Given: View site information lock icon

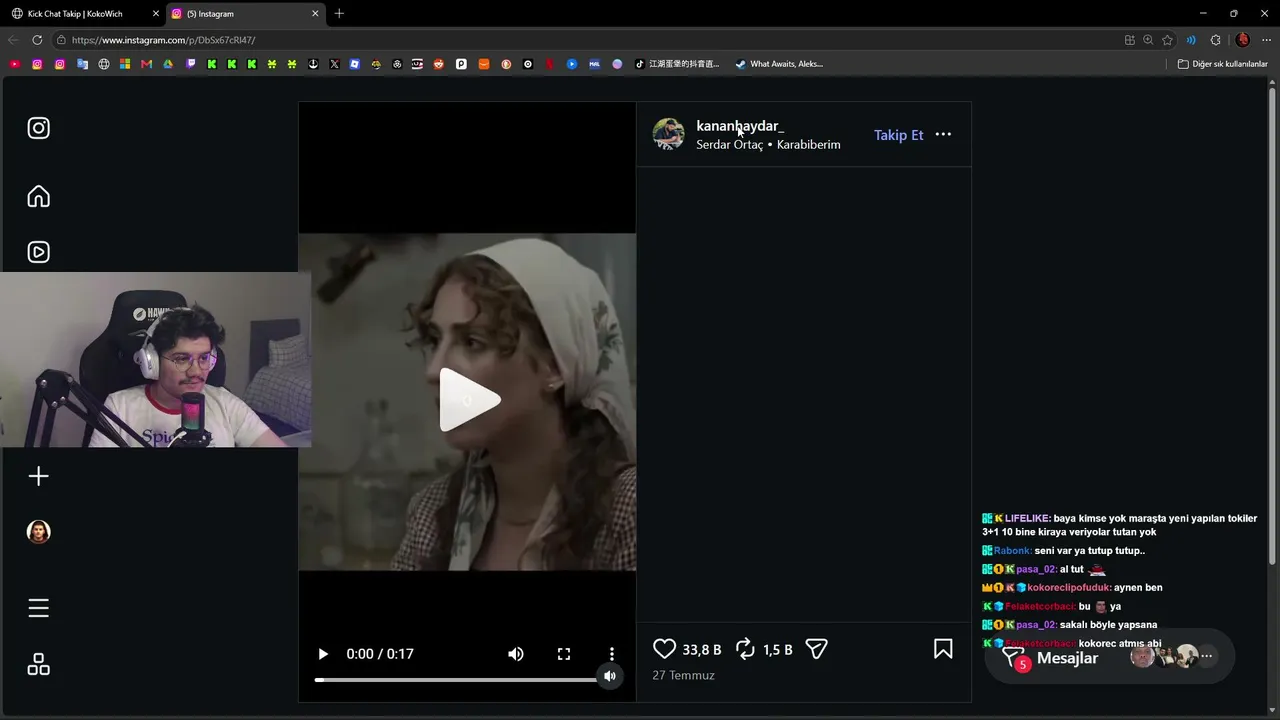Looking at the screenshot, I should point(62,40).
